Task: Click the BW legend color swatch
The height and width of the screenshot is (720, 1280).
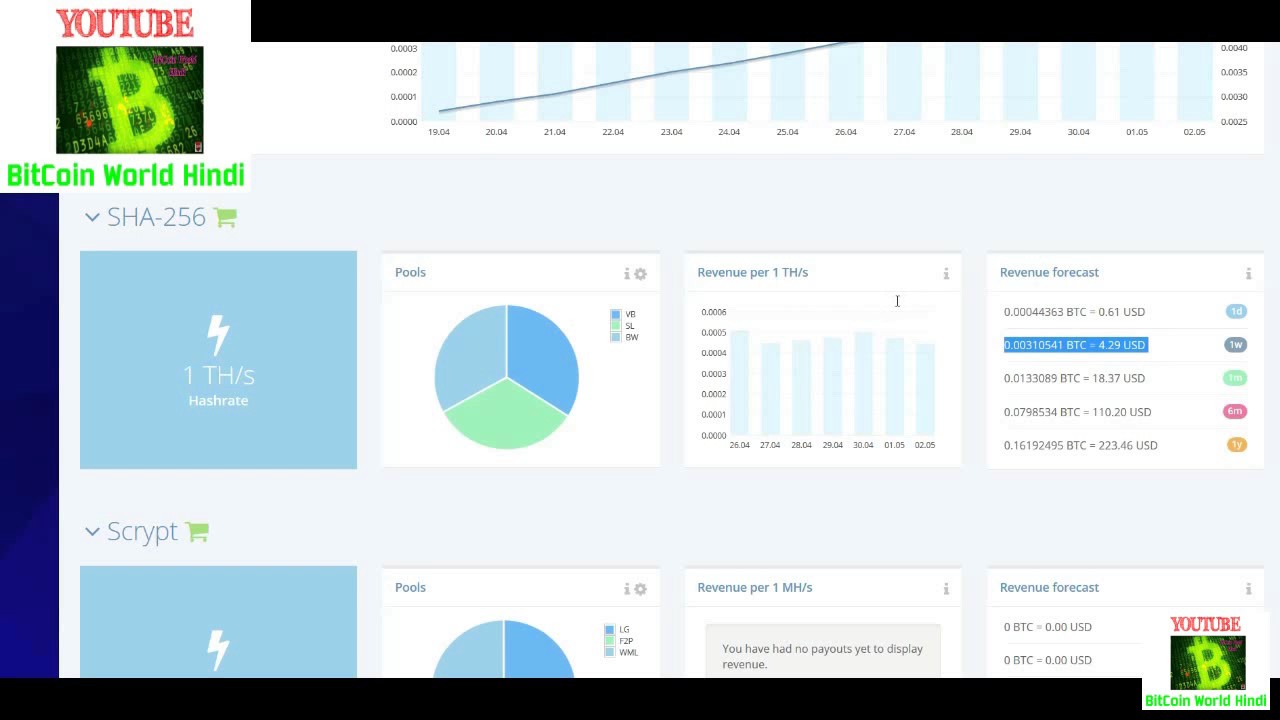Action: 616,338
